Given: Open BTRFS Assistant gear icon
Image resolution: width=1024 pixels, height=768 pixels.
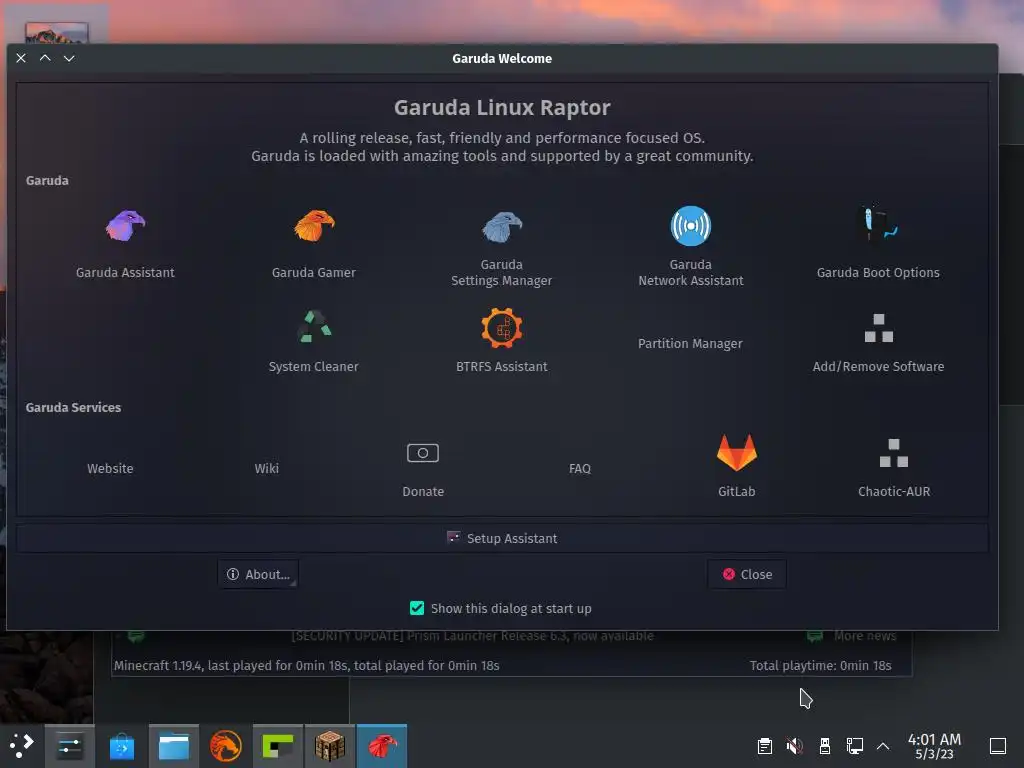Looking at the screenshot, I should (502, 328).
